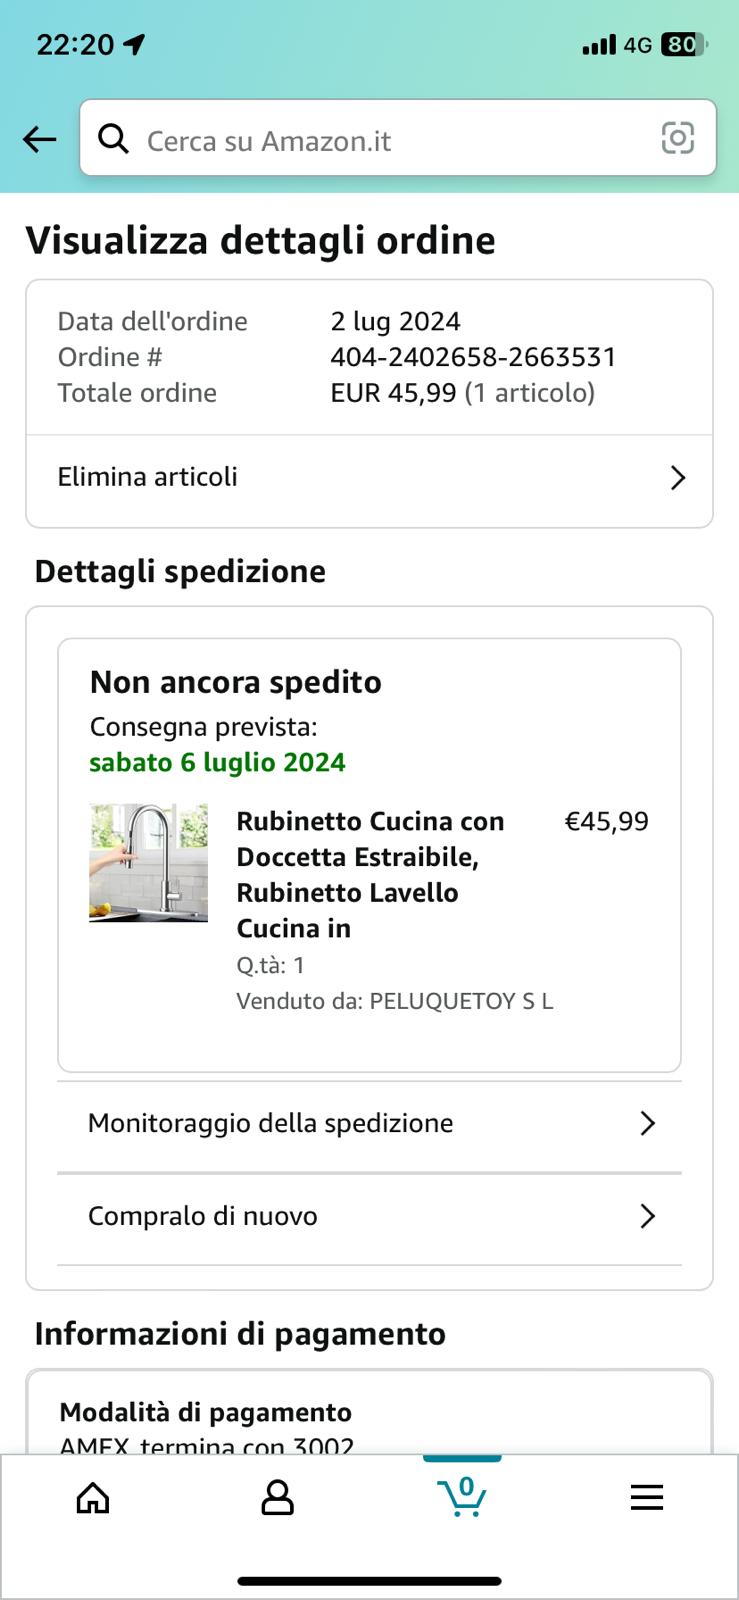Tap the faucet product thumbnail
This screenshot has width=739, height=1600.
tap(148, 863)
